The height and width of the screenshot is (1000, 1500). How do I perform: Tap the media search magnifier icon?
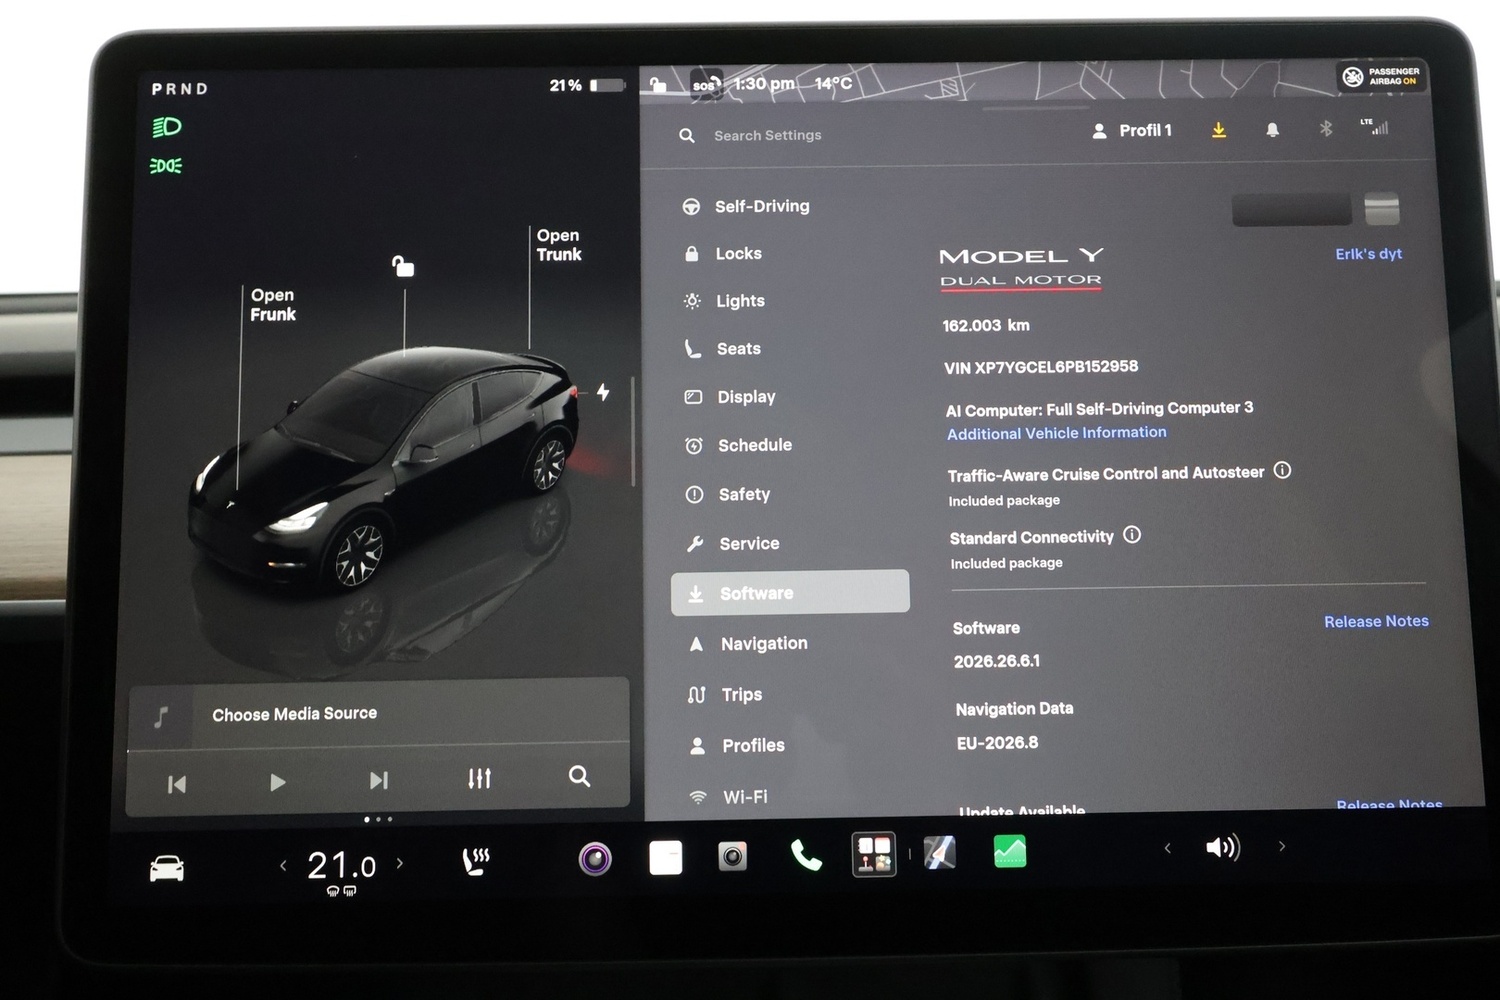click(x=579, y=776)
